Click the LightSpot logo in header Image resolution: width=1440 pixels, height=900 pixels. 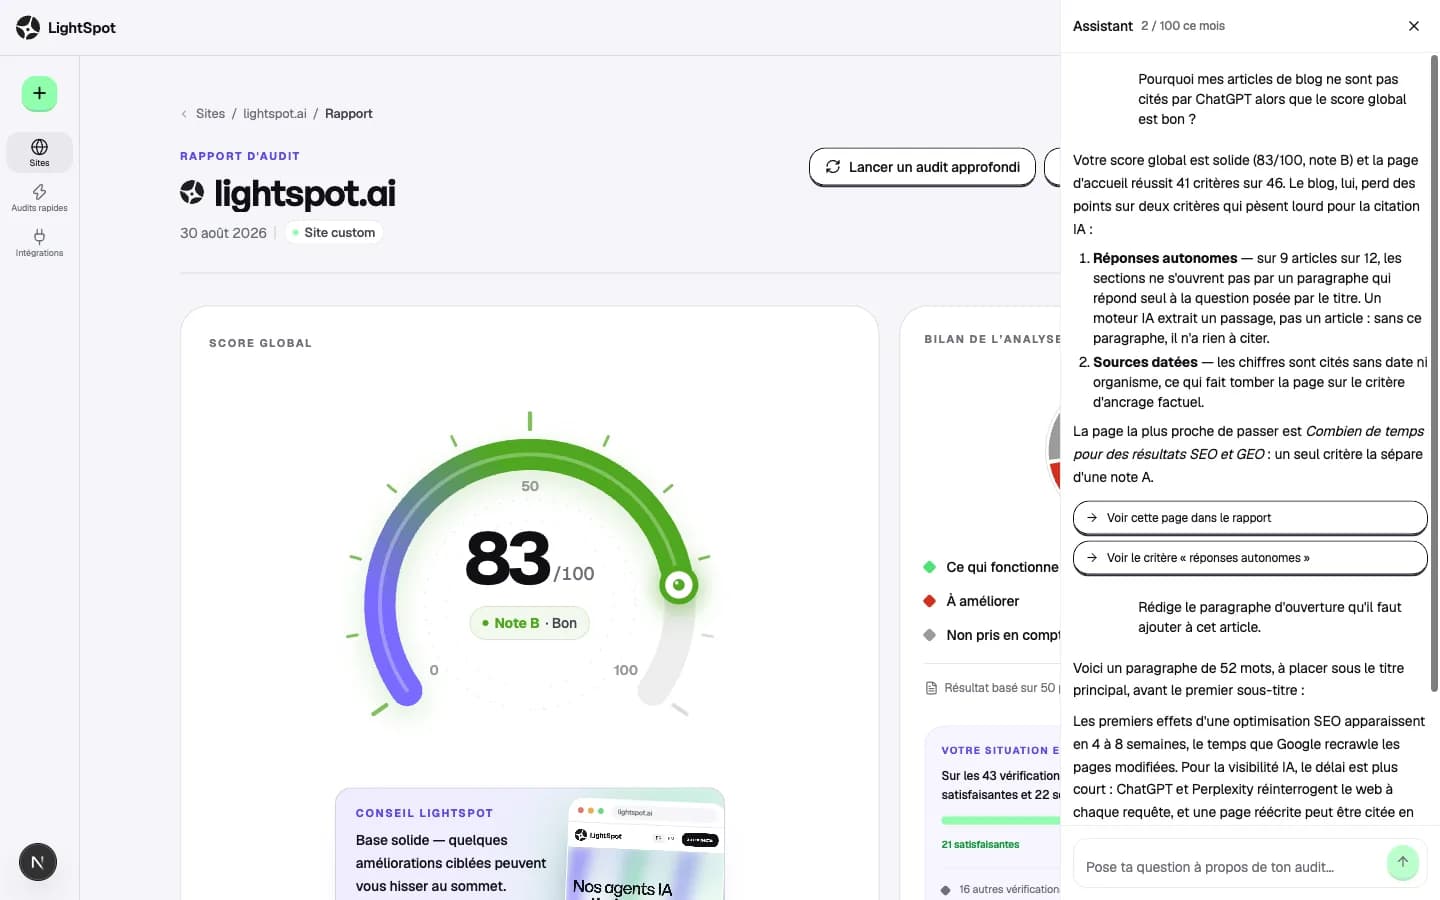tap(66, 28)
